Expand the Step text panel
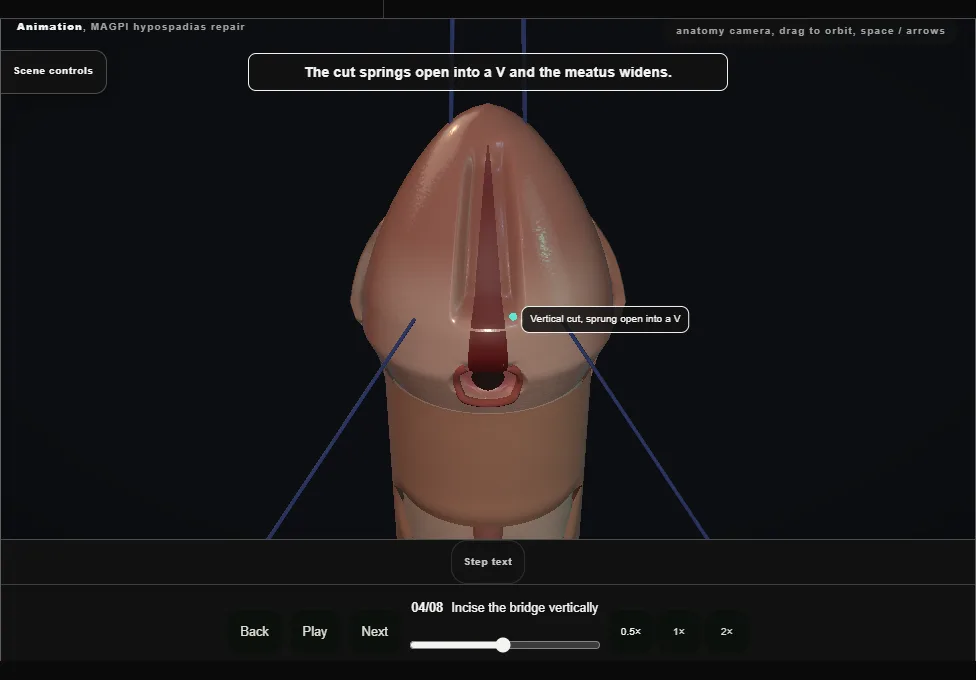Image resolution: width=976 pixels, height=680 pixels. pyautogui.click(x=488, y=562)
